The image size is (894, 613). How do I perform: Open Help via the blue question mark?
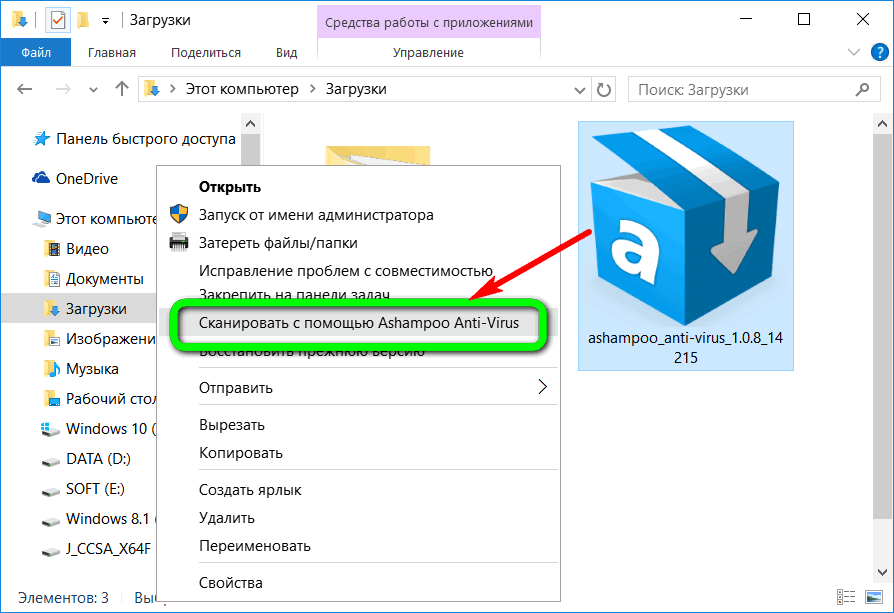point(880,52)
